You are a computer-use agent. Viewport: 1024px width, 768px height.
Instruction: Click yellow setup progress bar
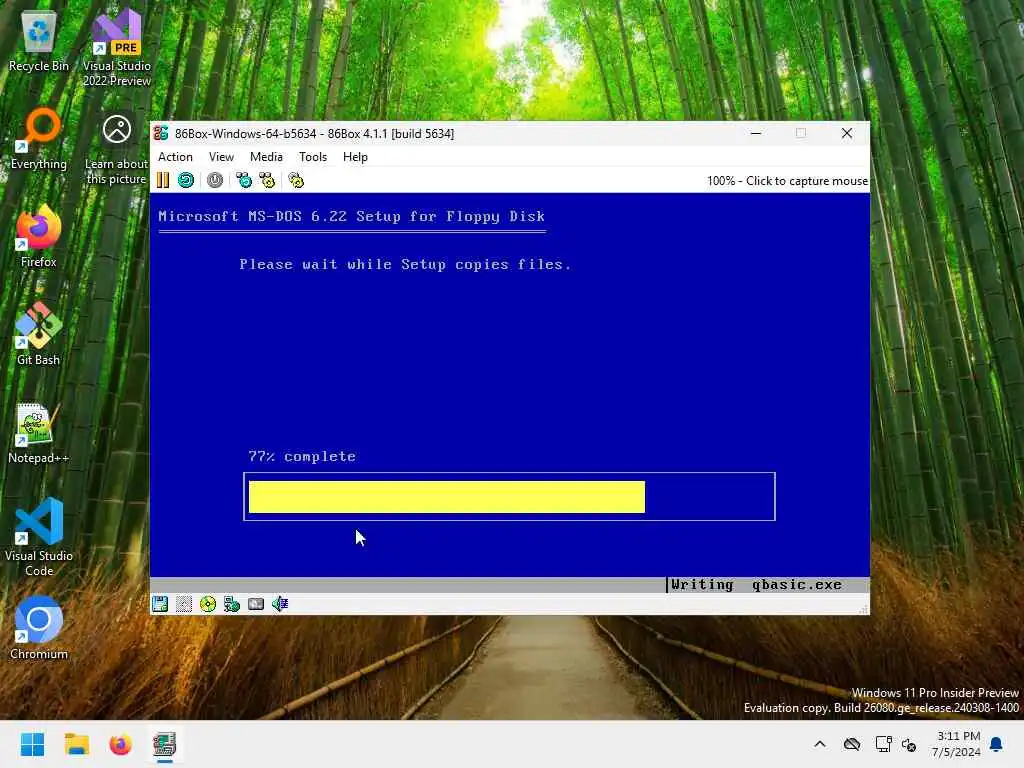point(447,497)
